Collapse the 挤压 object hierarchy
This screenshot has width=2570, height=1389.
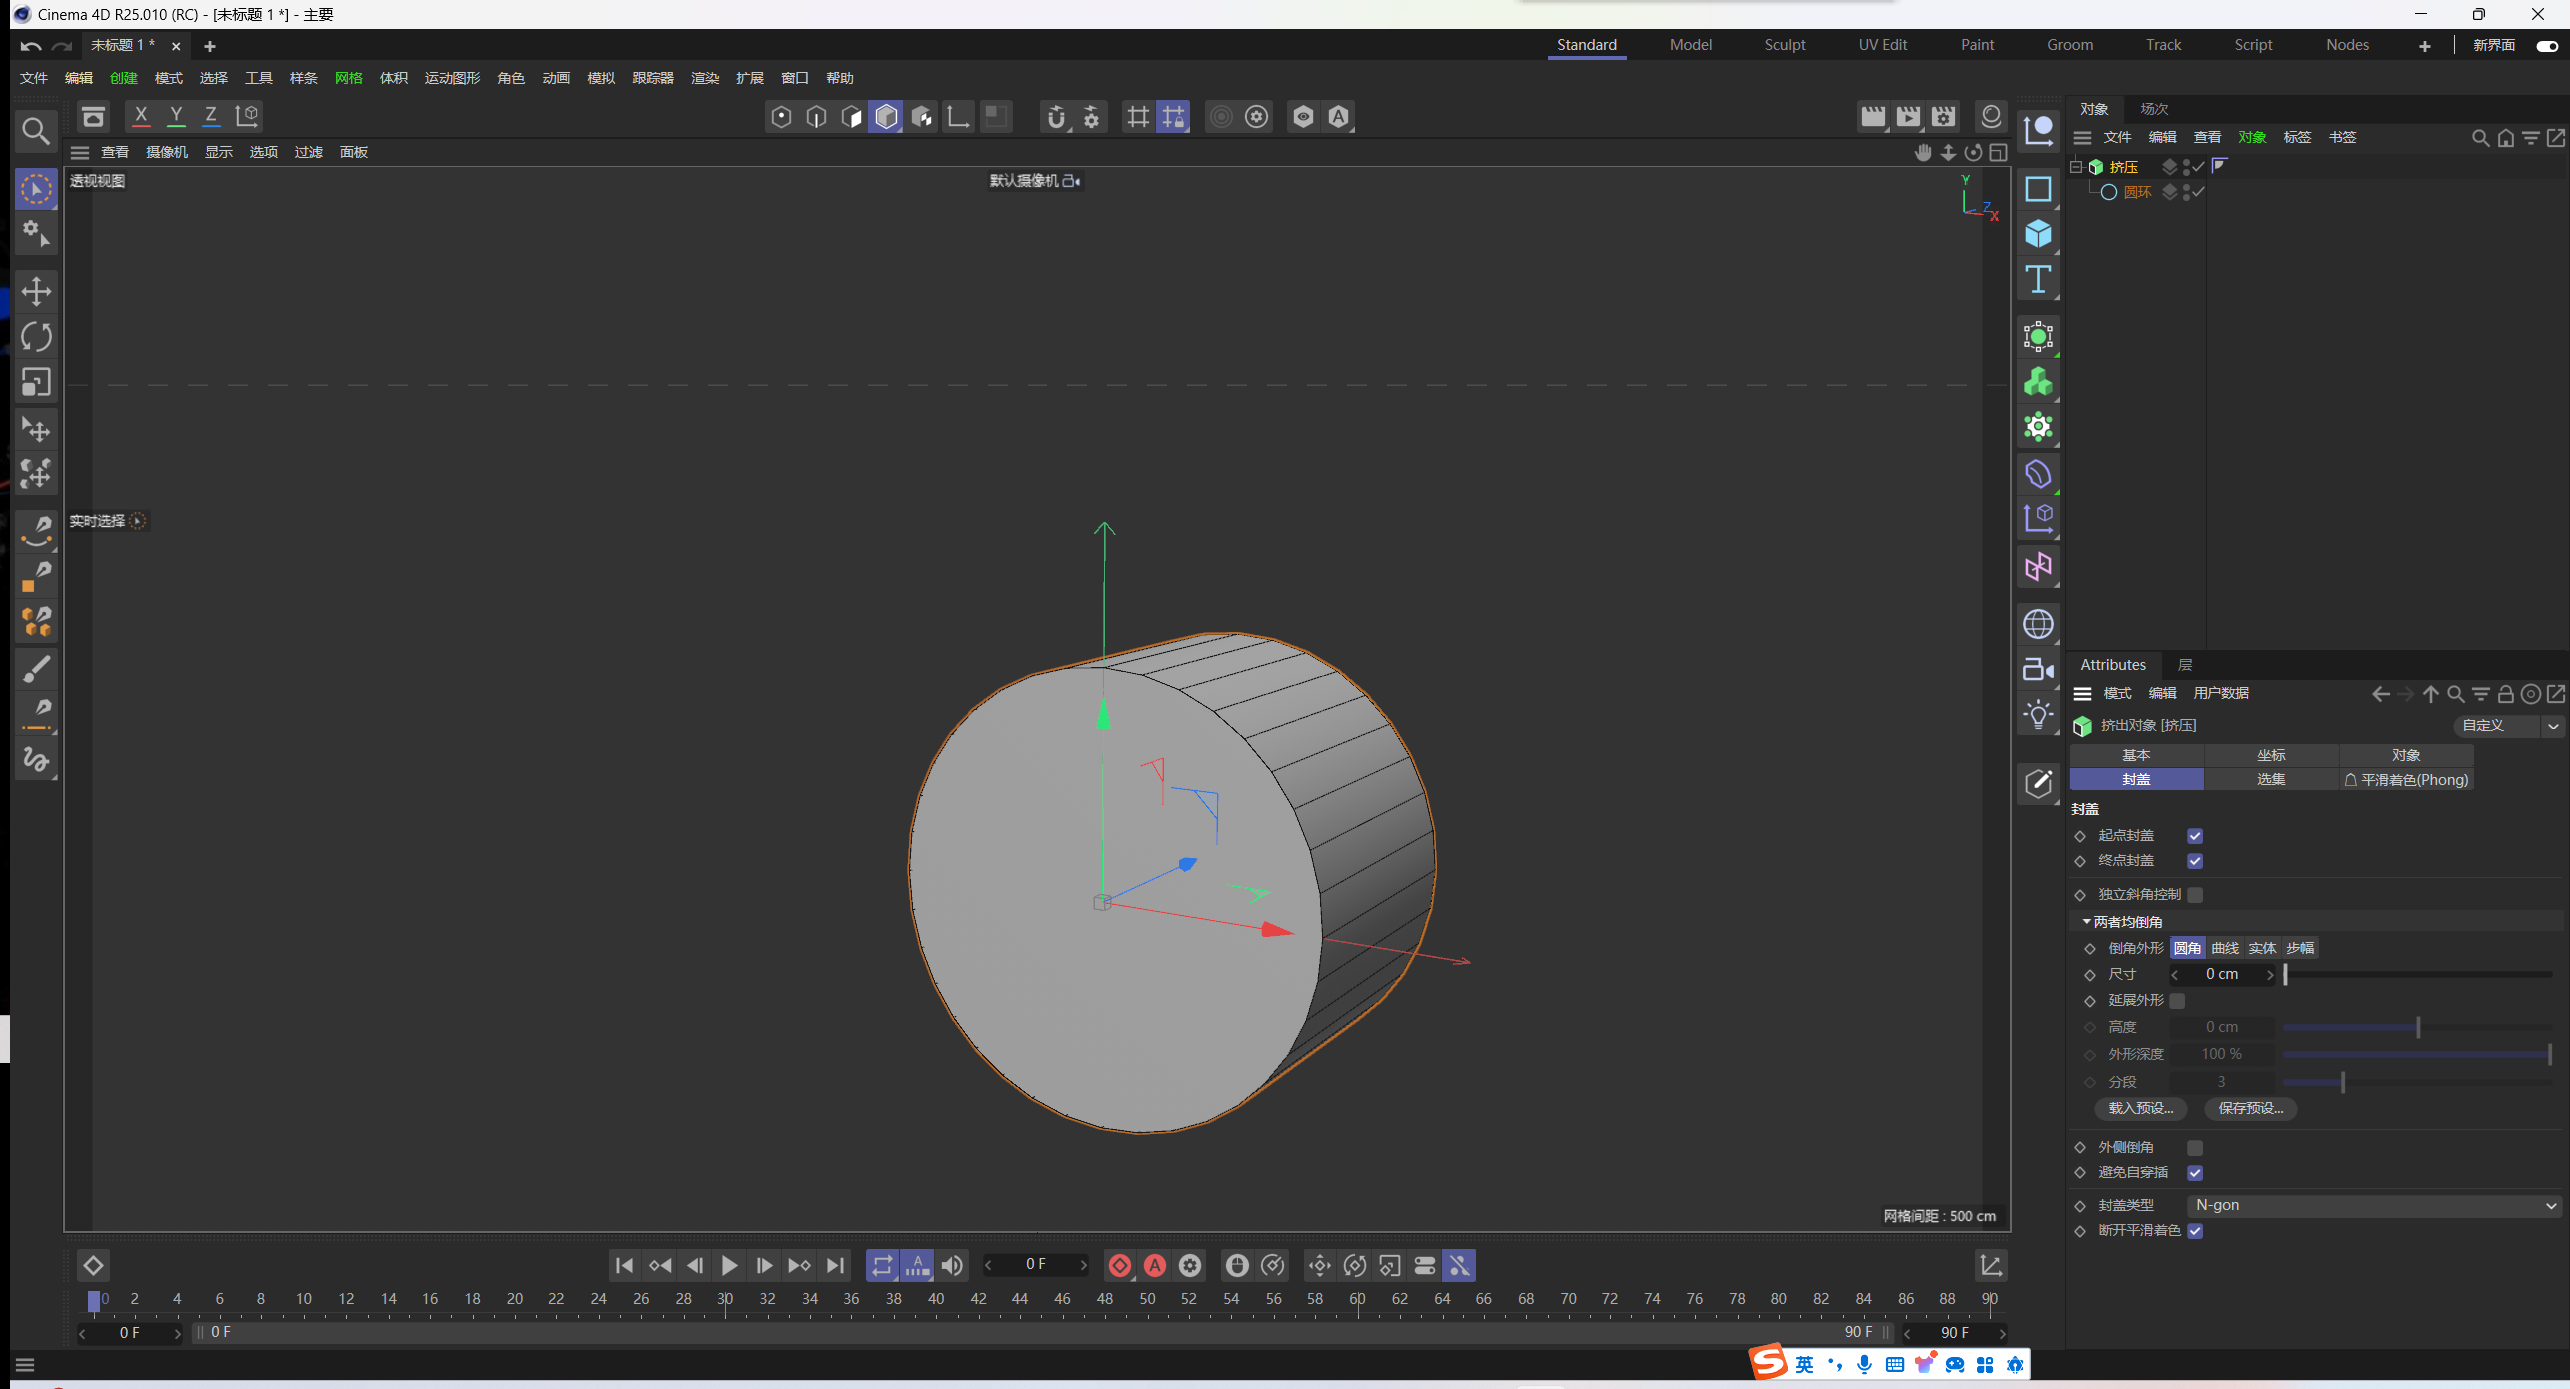click(2074, 166)
